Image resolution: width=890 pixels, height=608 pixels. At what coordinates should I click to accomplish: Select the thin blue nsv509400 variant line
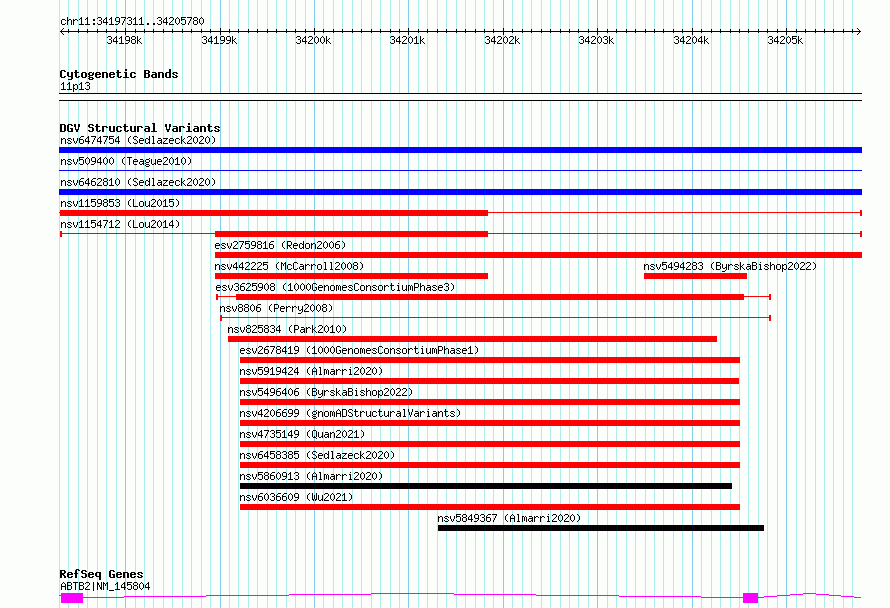(x=460, y=171)
